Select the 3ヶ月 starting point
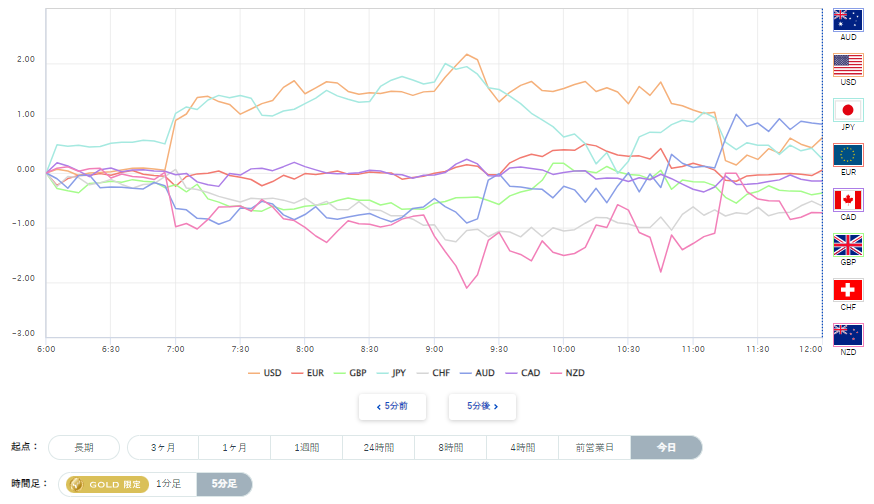The width and height of the screenshot is (874, 504). point(163,448)
